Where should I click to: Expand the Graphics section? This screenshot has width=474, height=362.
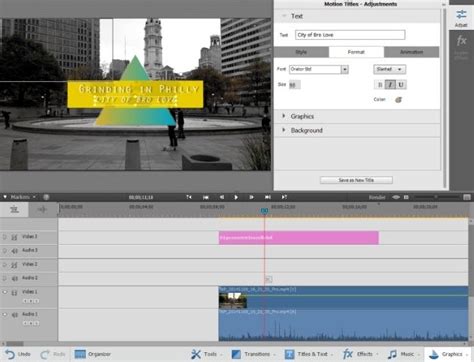[x=284, y=116]
